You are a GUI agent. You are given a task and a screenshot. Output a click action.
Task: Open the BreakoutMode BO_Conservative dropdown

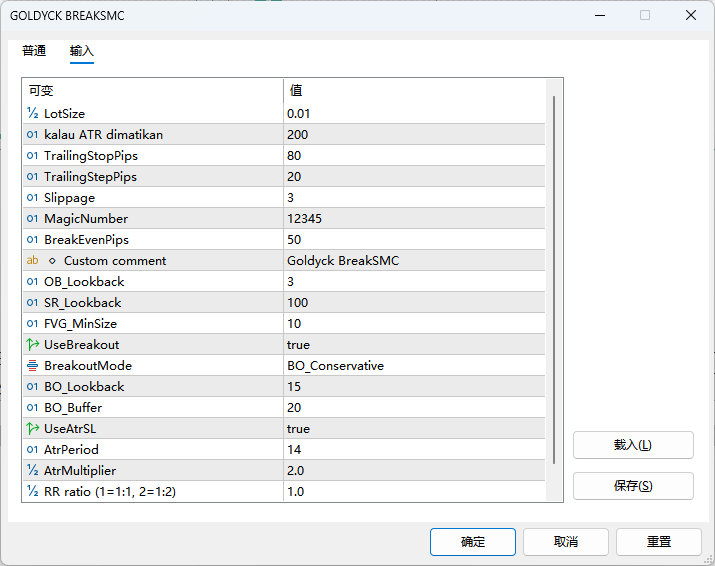click(x=414, y=366)
